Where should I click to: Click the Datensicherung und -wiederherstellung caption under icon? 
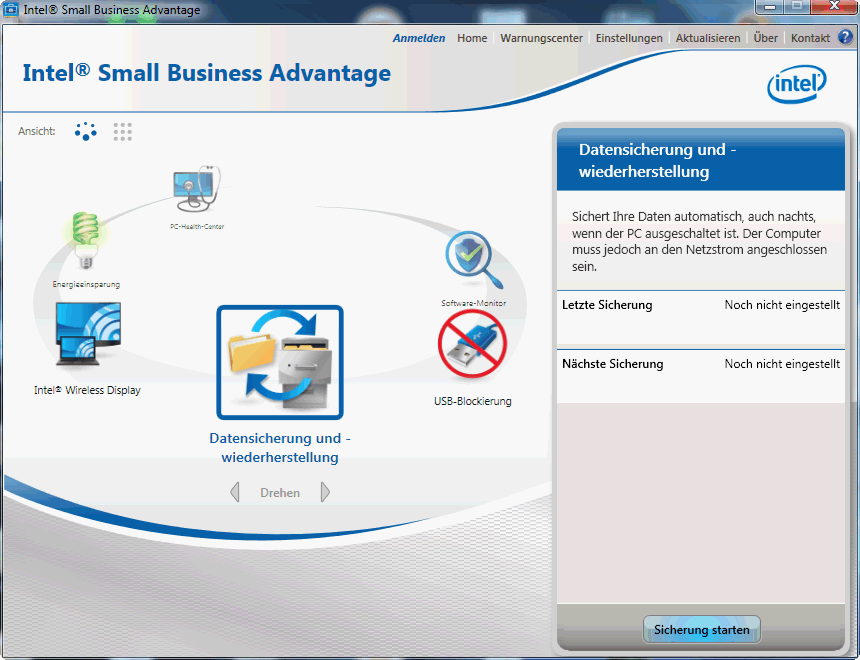coord(280,448)
